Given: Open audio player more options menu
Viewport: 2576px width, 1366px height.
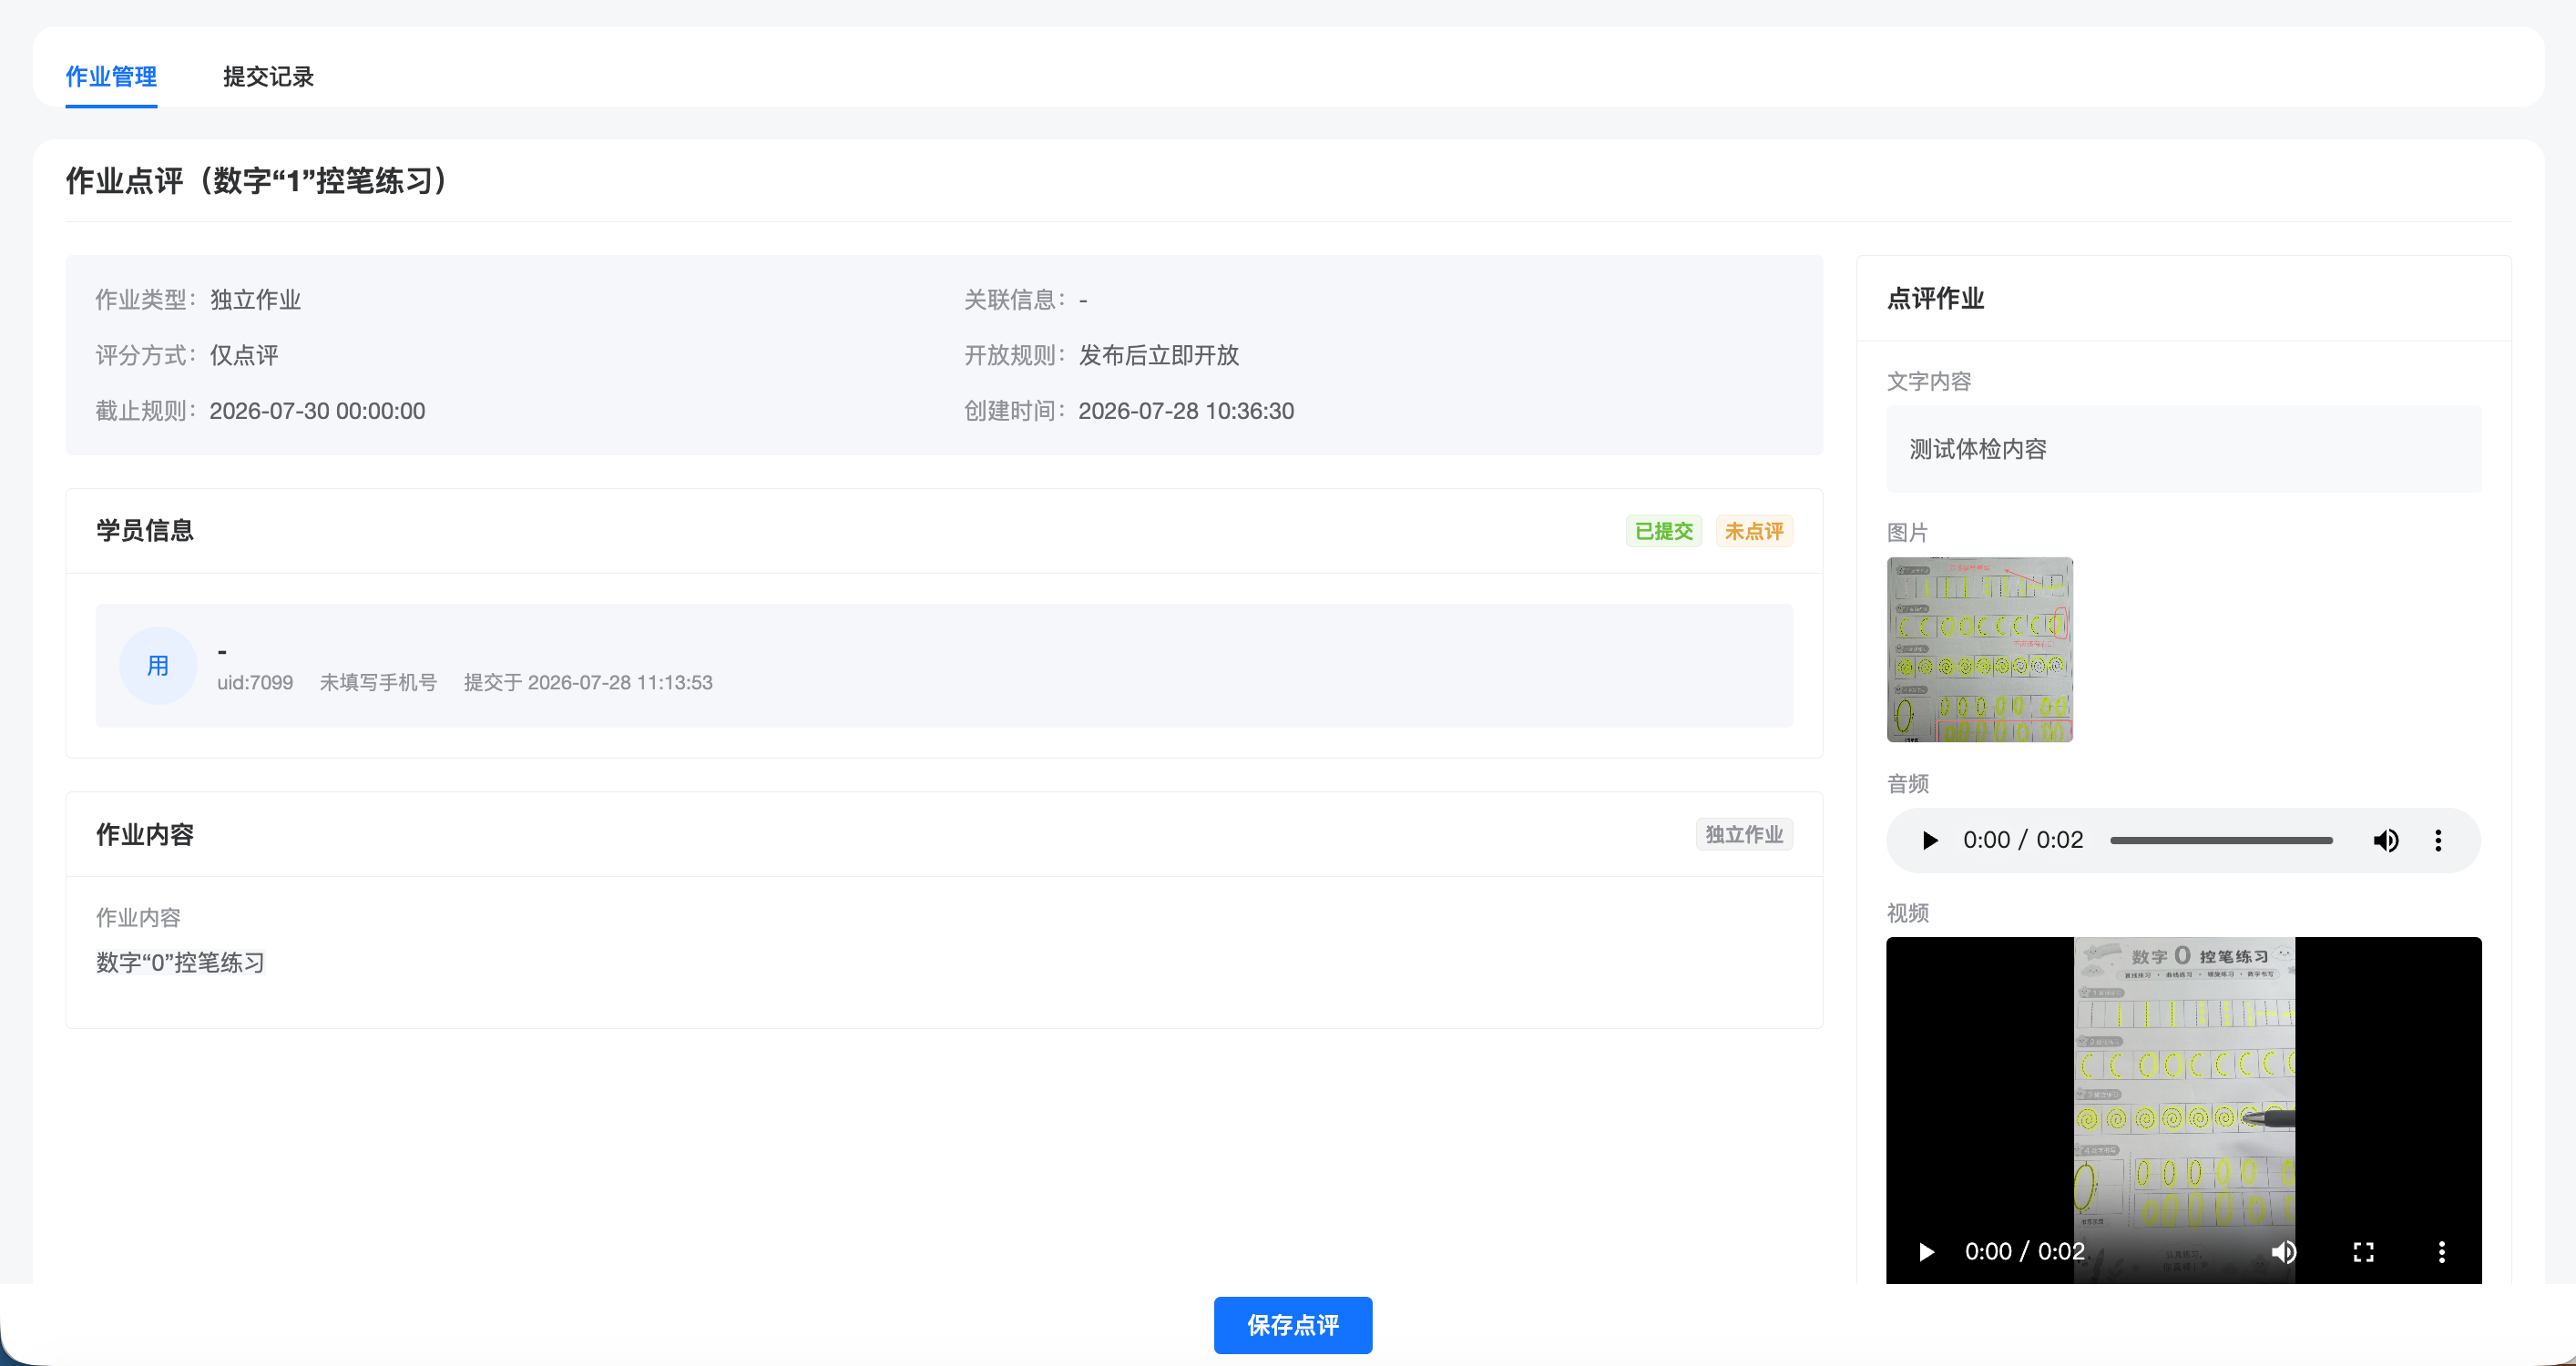Looking at the screenshot, I should pyautogui.click(x=2438, y=840).
